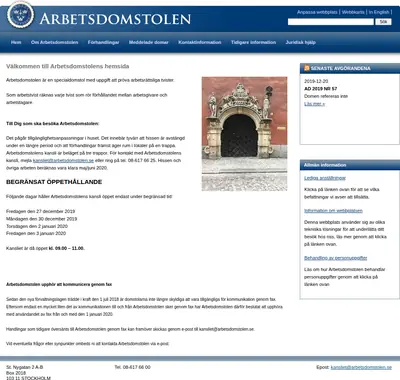Click the text Måndagen den 30 december 2019

point(41,219)
